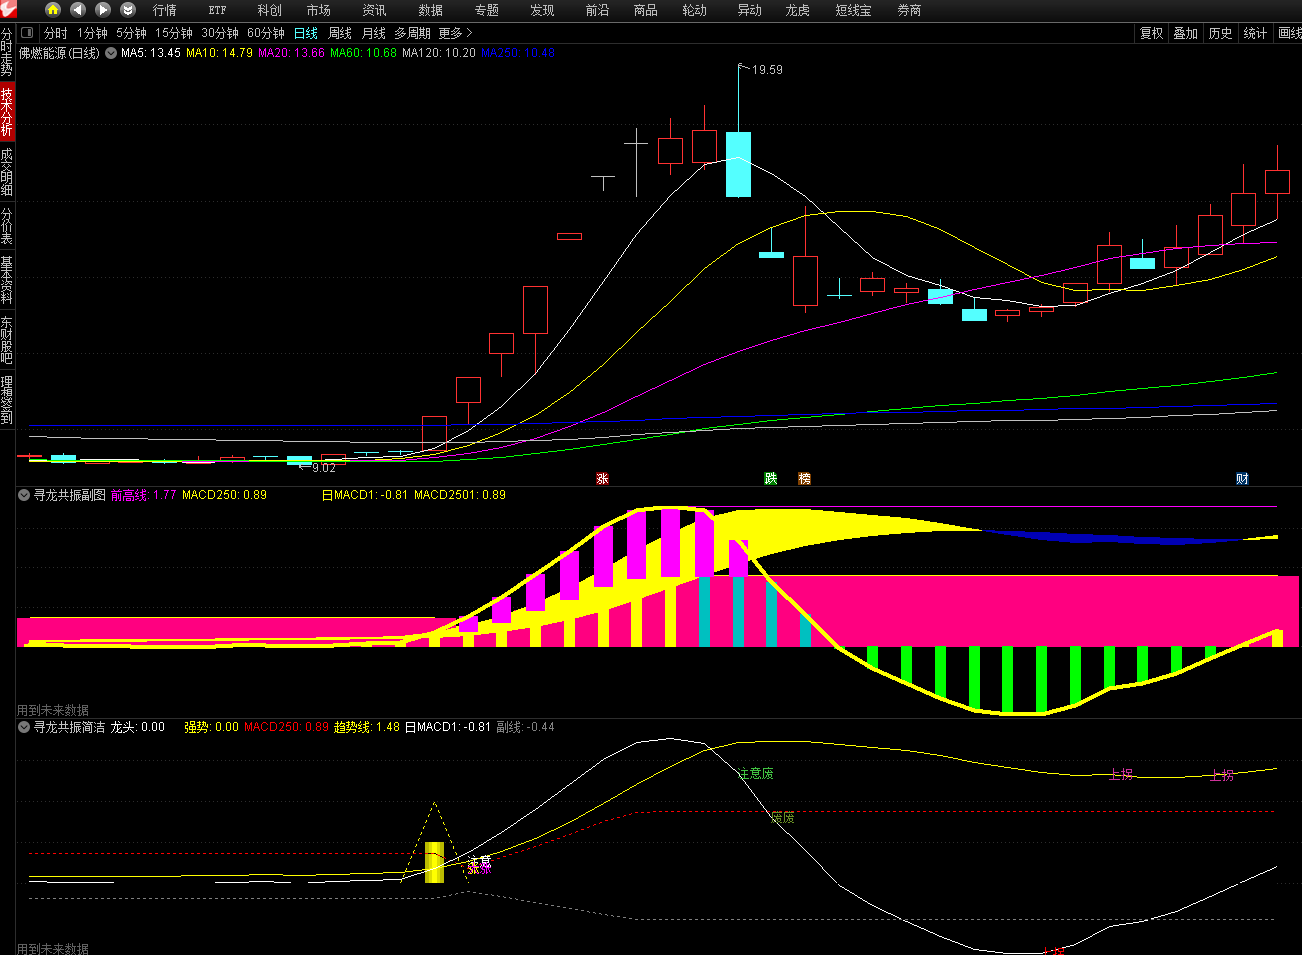Screen dimensions: 1302x955
Task: Switch to the 月线 monthly tab
Action: tap(374, 33)
